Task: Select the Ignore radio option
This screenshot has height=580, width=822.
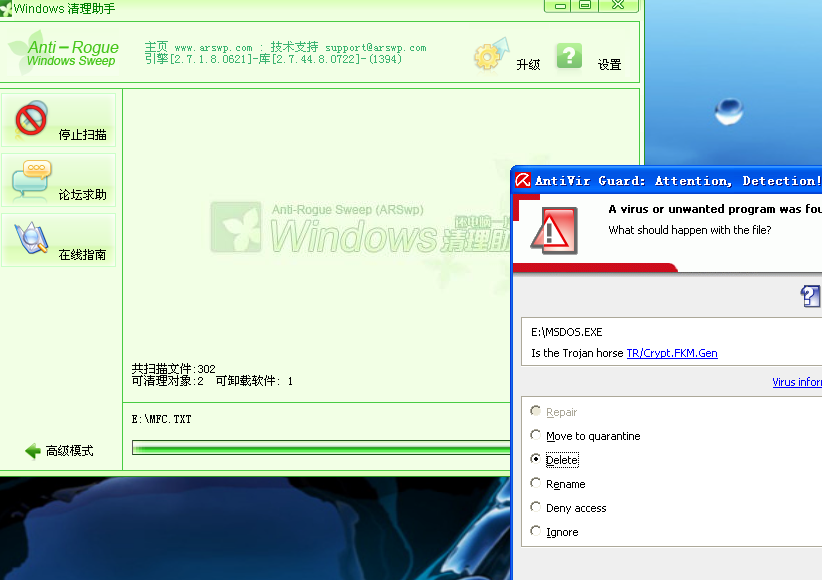Action: tap(535, 531)
